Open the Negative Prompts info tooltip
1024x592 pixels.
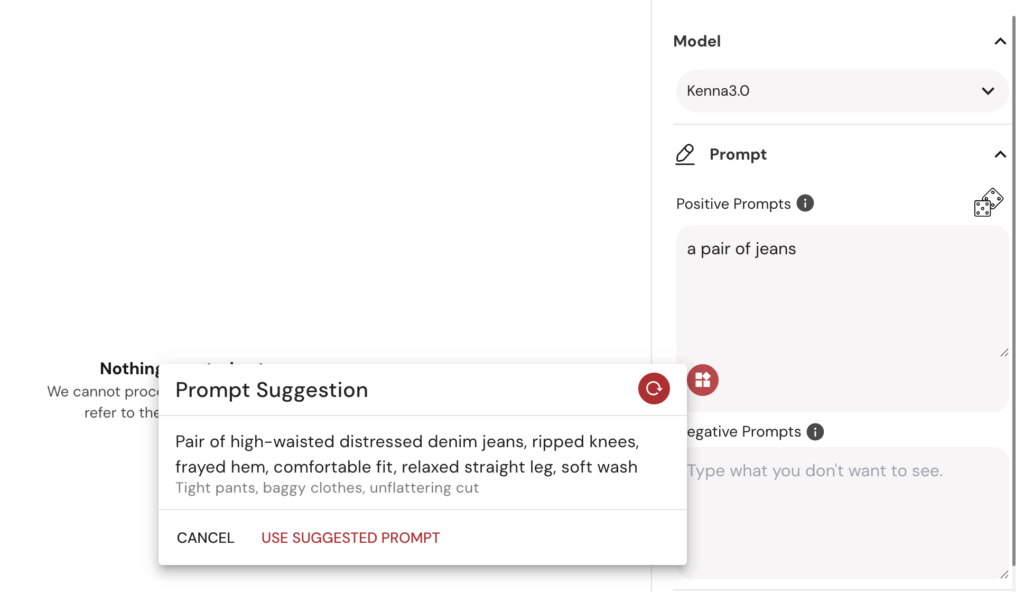coord(815,432)
